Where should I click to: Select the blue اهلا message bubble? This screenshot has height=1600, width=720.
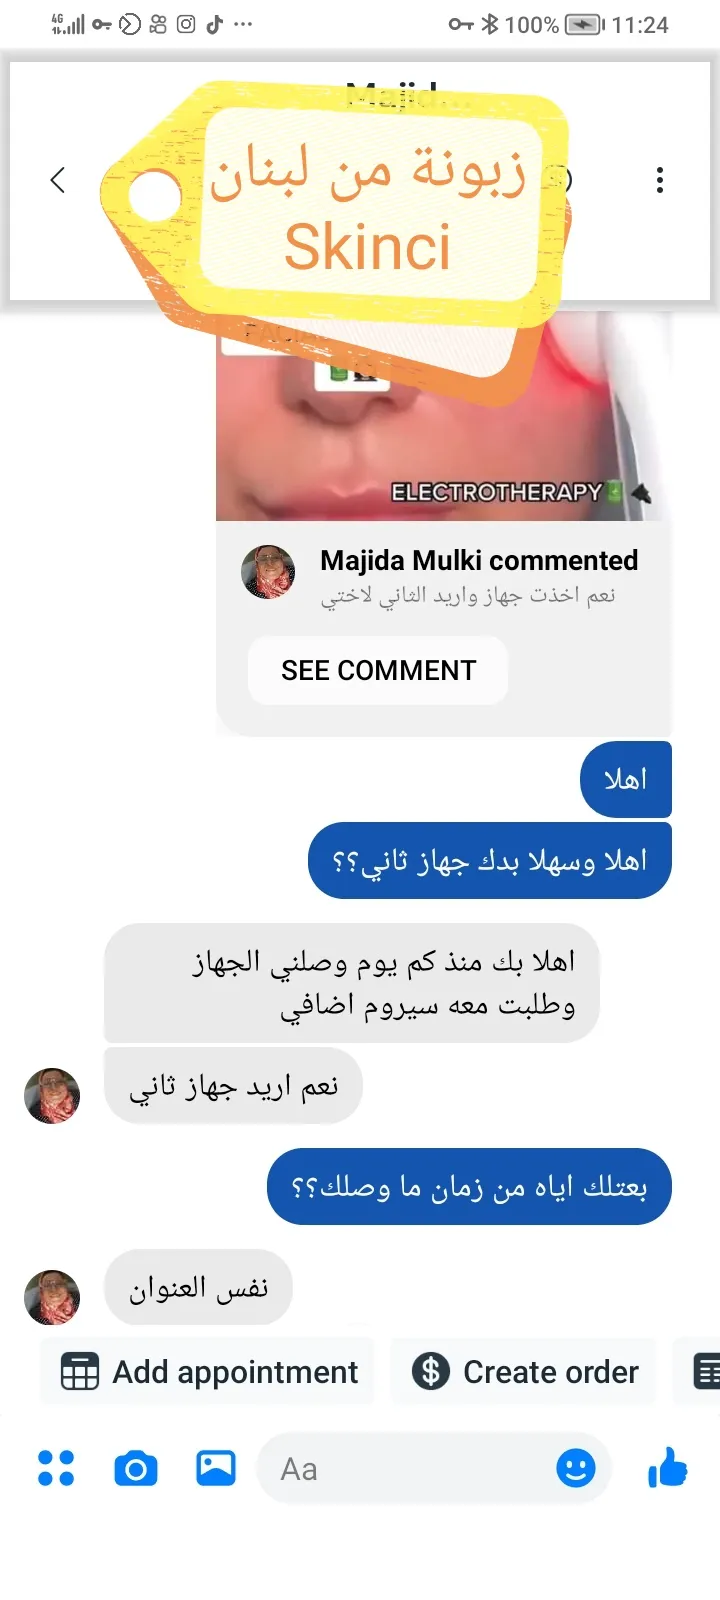pyautogui.click(x=626, y=779)
